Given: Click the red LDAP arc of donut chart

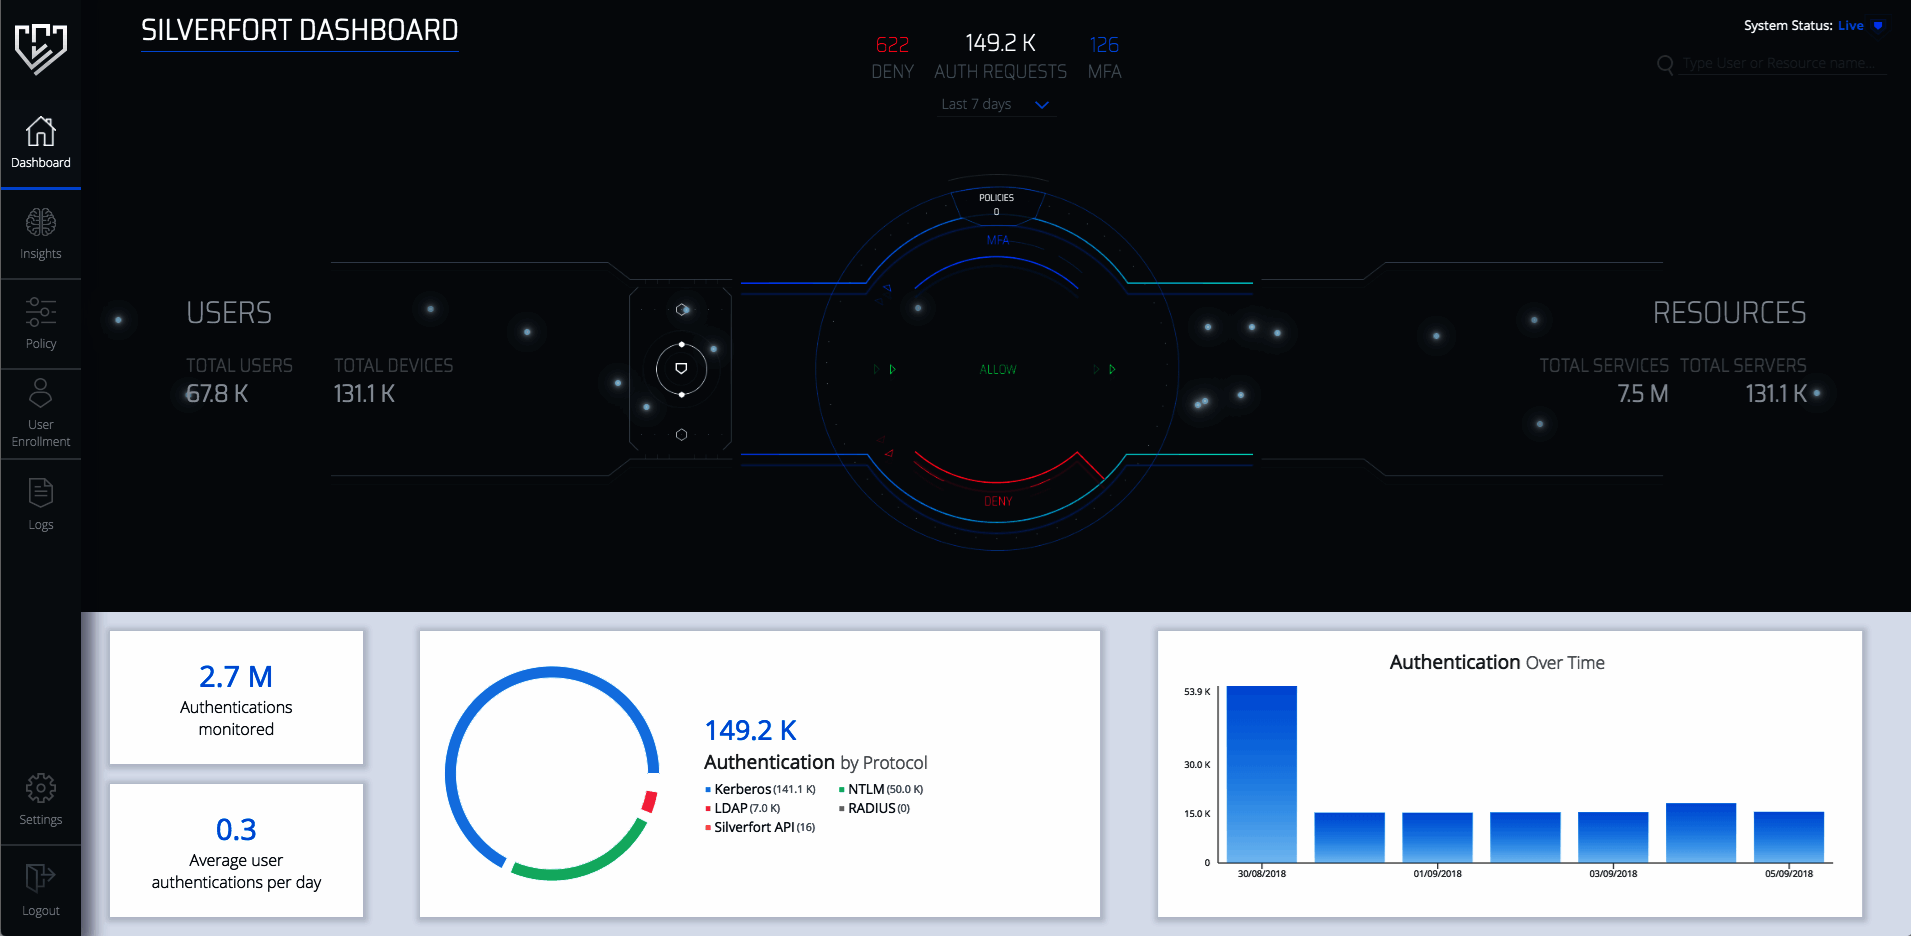Looking at the screenshot, I should click(649, 802).
